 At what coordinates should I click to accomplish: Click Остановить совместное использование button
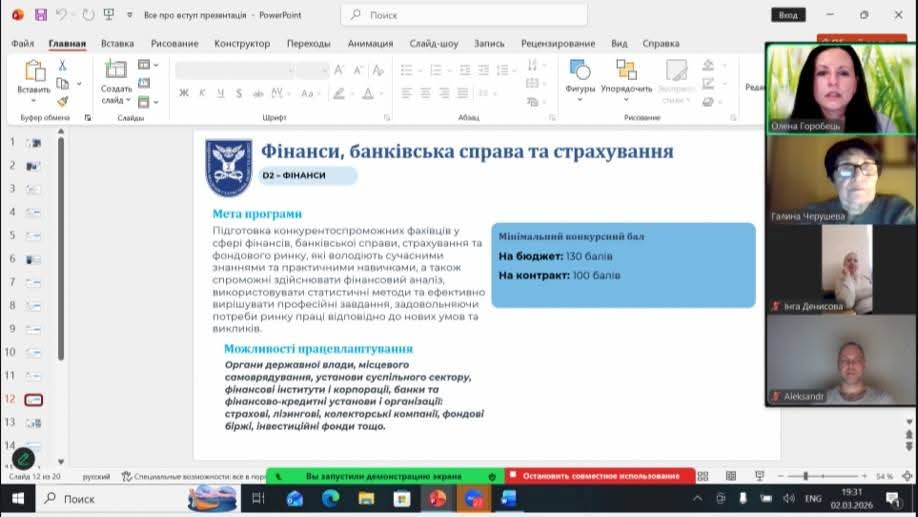click(x=600, y=476)
